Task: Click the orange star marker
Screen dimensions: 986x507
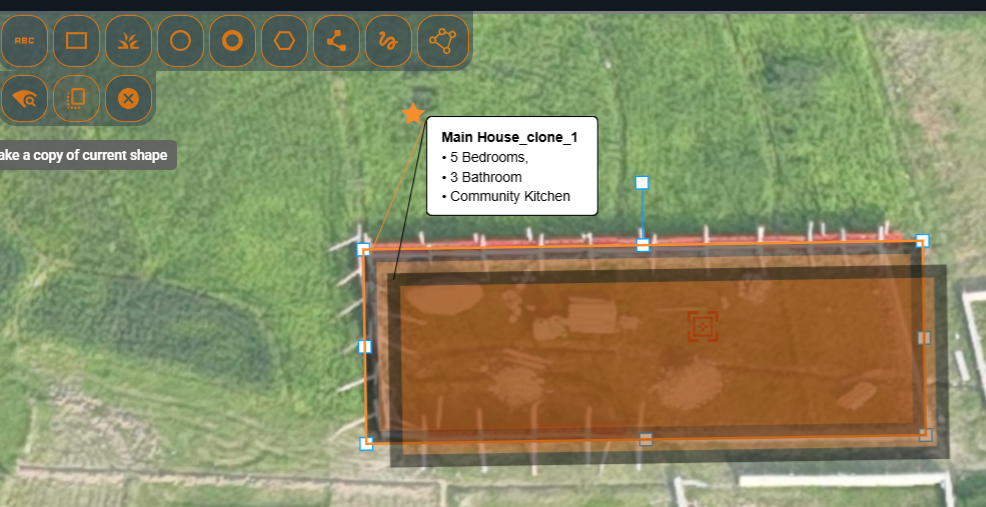Action: pyautogui.click(x=413, y=114)
